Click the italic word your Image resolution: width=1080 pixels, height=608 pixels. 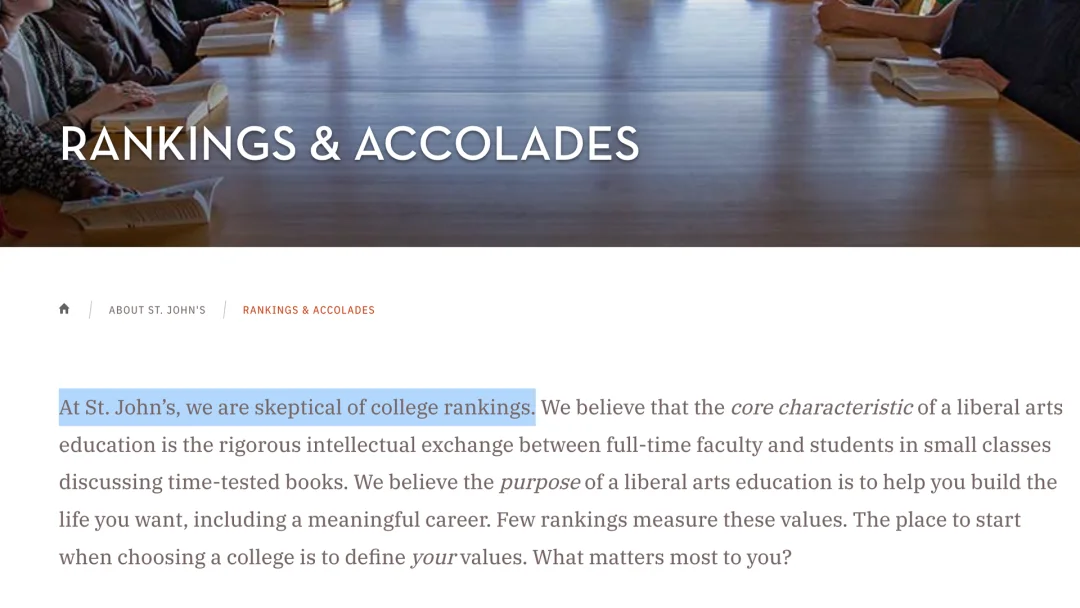point(433,557)
